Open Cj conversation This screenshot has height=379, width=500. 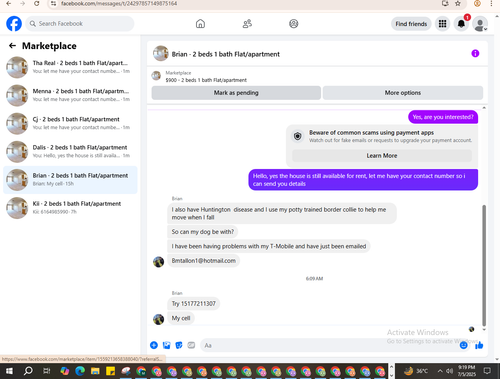click(70, 123)
